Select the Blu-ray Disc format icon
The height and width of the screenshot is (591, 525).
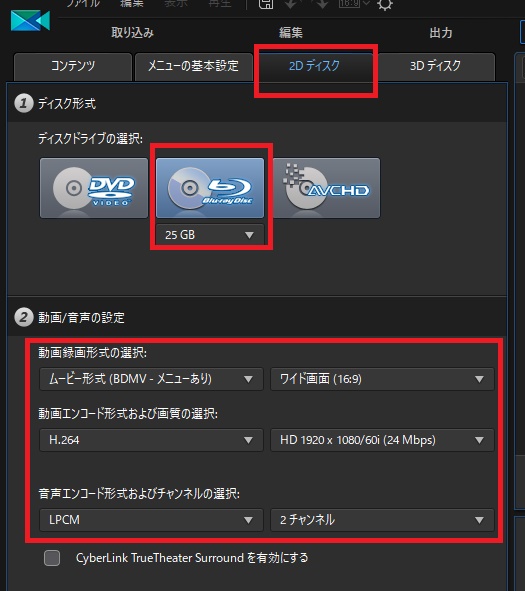tap(210, 188)
